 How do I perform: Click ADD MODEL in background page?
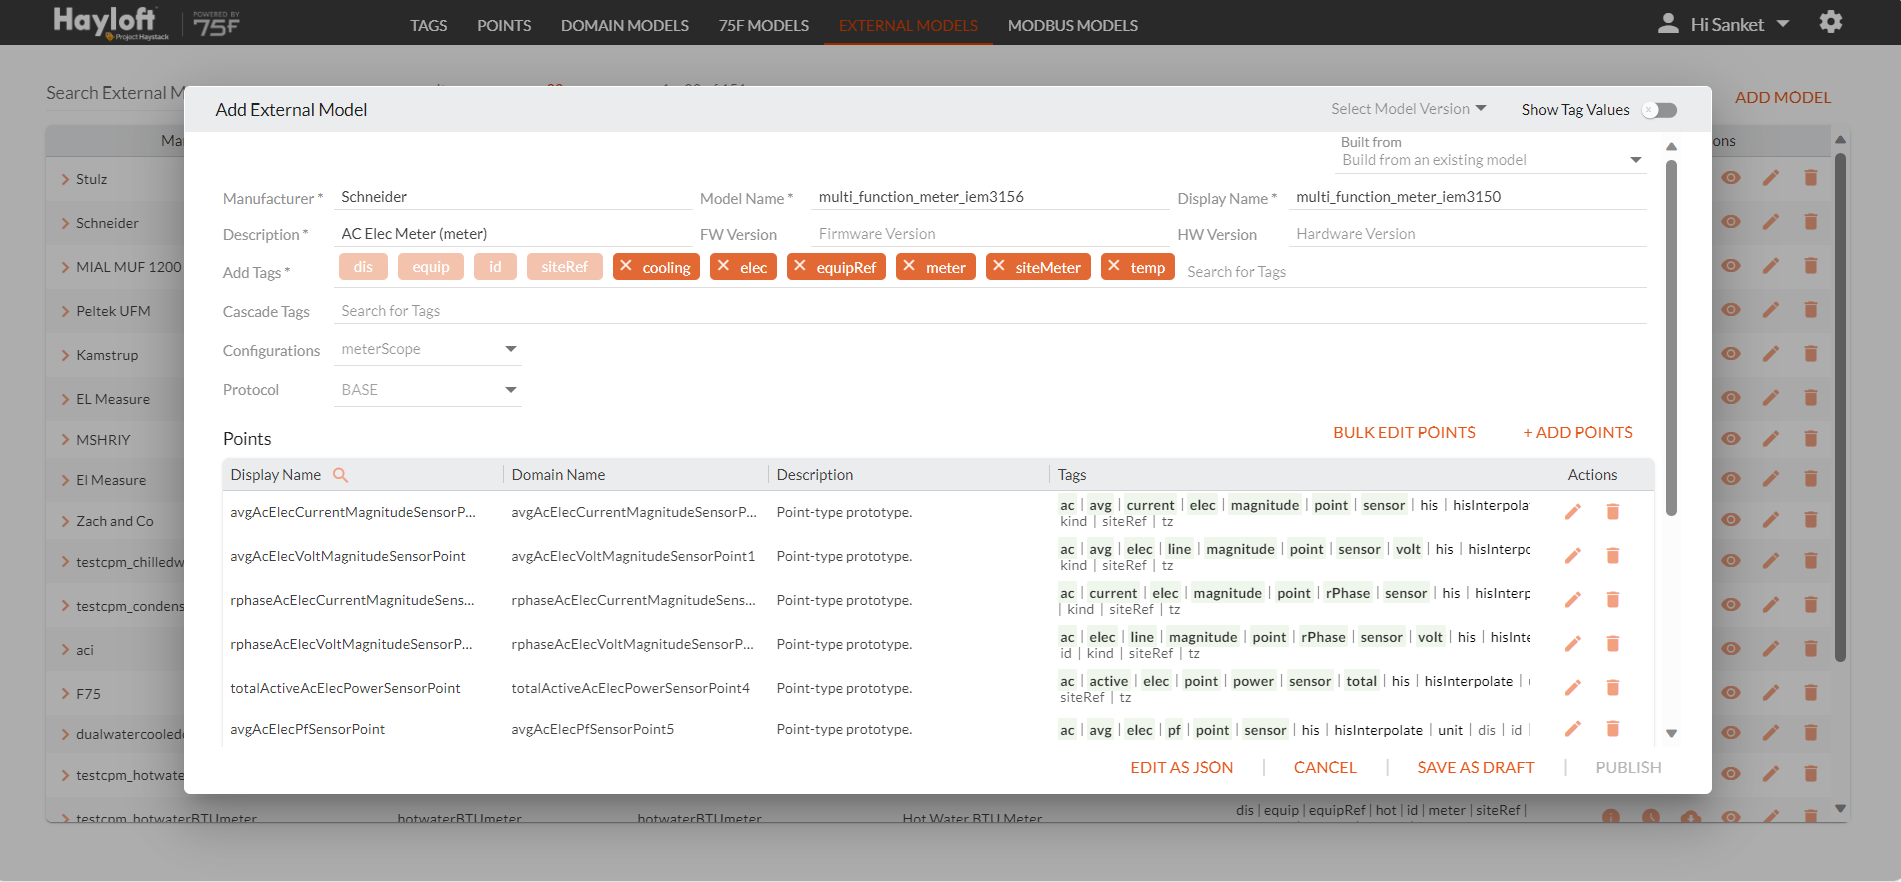[1783, 97]
